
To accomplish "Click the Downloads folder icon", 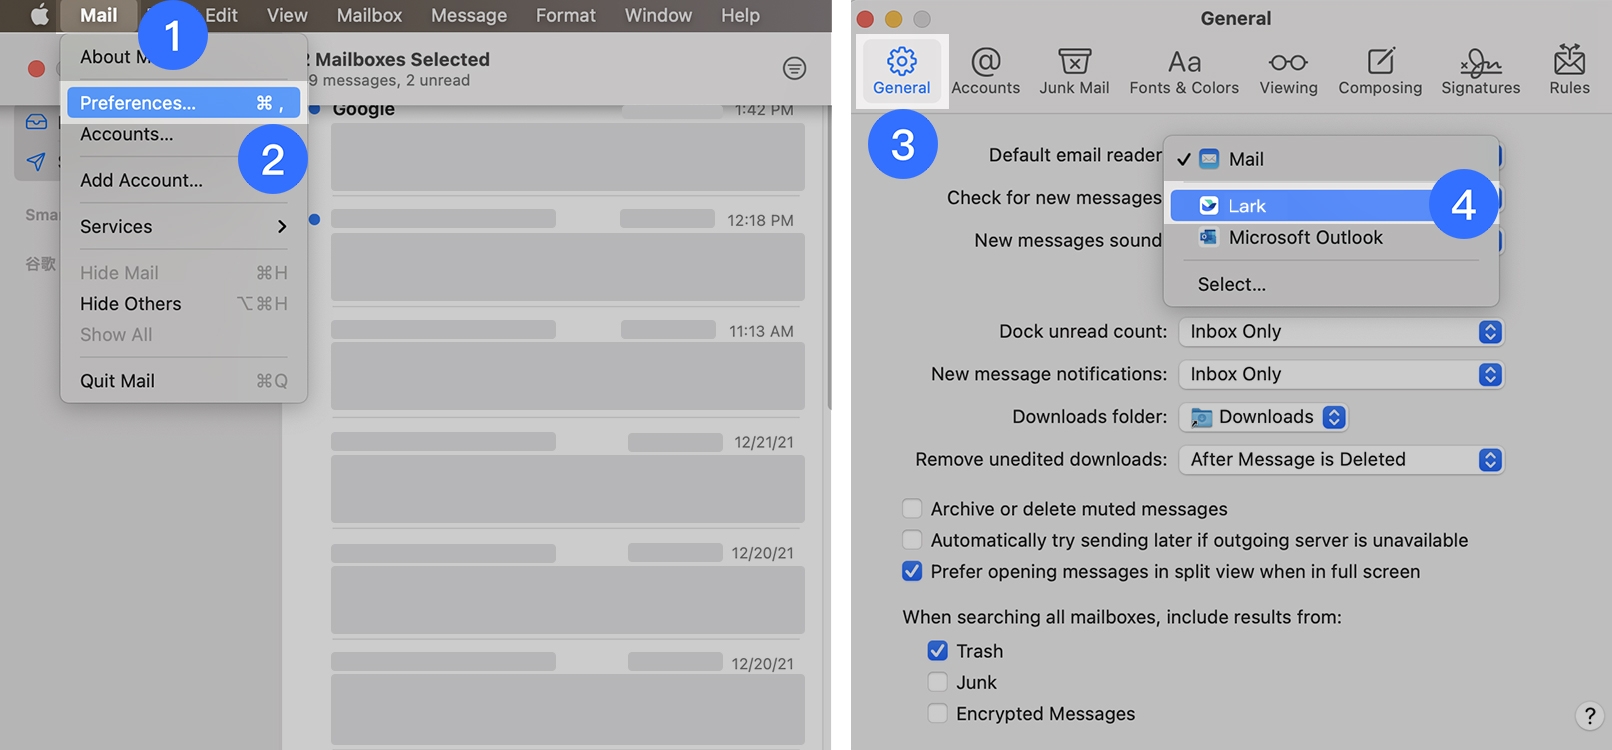I will tap(1201, 417).
